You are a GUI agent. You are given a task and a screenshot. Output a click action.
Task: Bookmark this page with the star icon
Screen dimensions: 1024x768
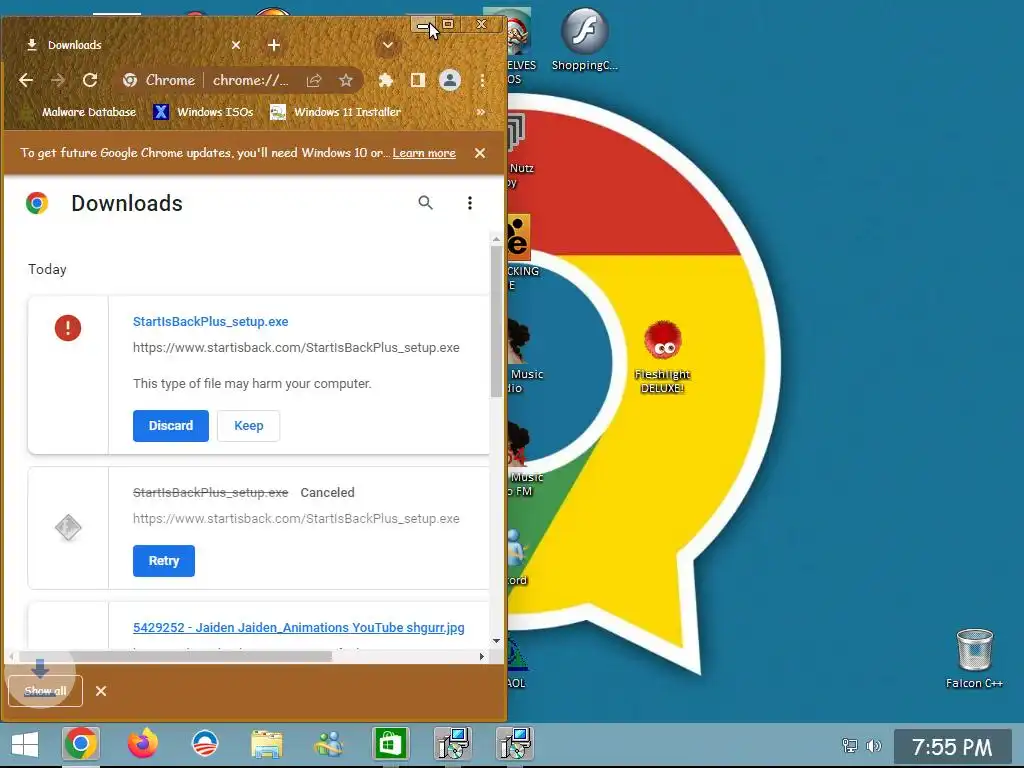pos(345,80)
